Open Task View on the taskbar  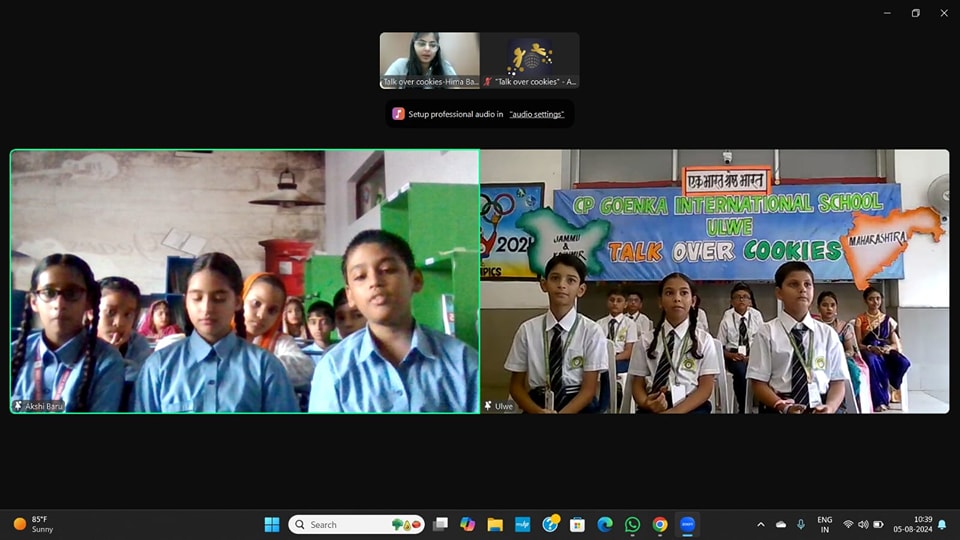point(440,525)
